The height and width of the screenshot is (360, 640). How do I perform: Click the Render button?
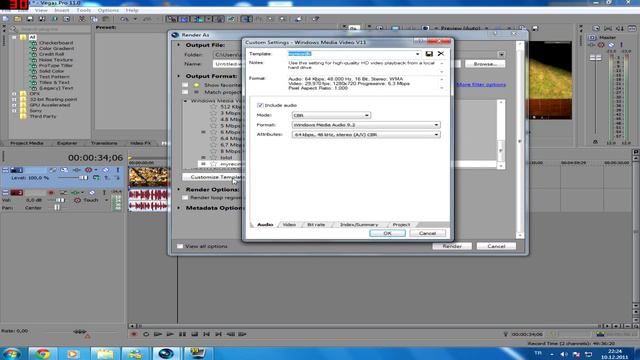(x=452, y=246)
